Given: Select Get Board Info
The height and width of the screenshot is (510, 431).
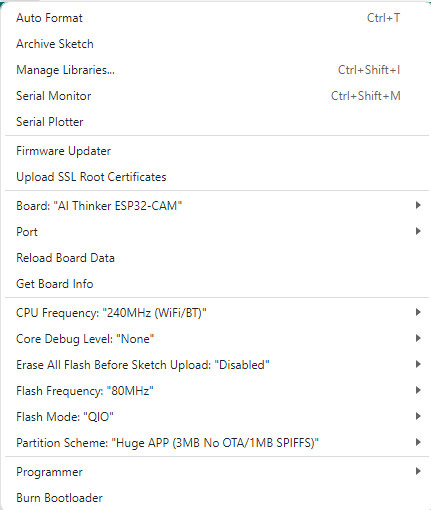Looking at the screenshot, I should tap(217, 284).
